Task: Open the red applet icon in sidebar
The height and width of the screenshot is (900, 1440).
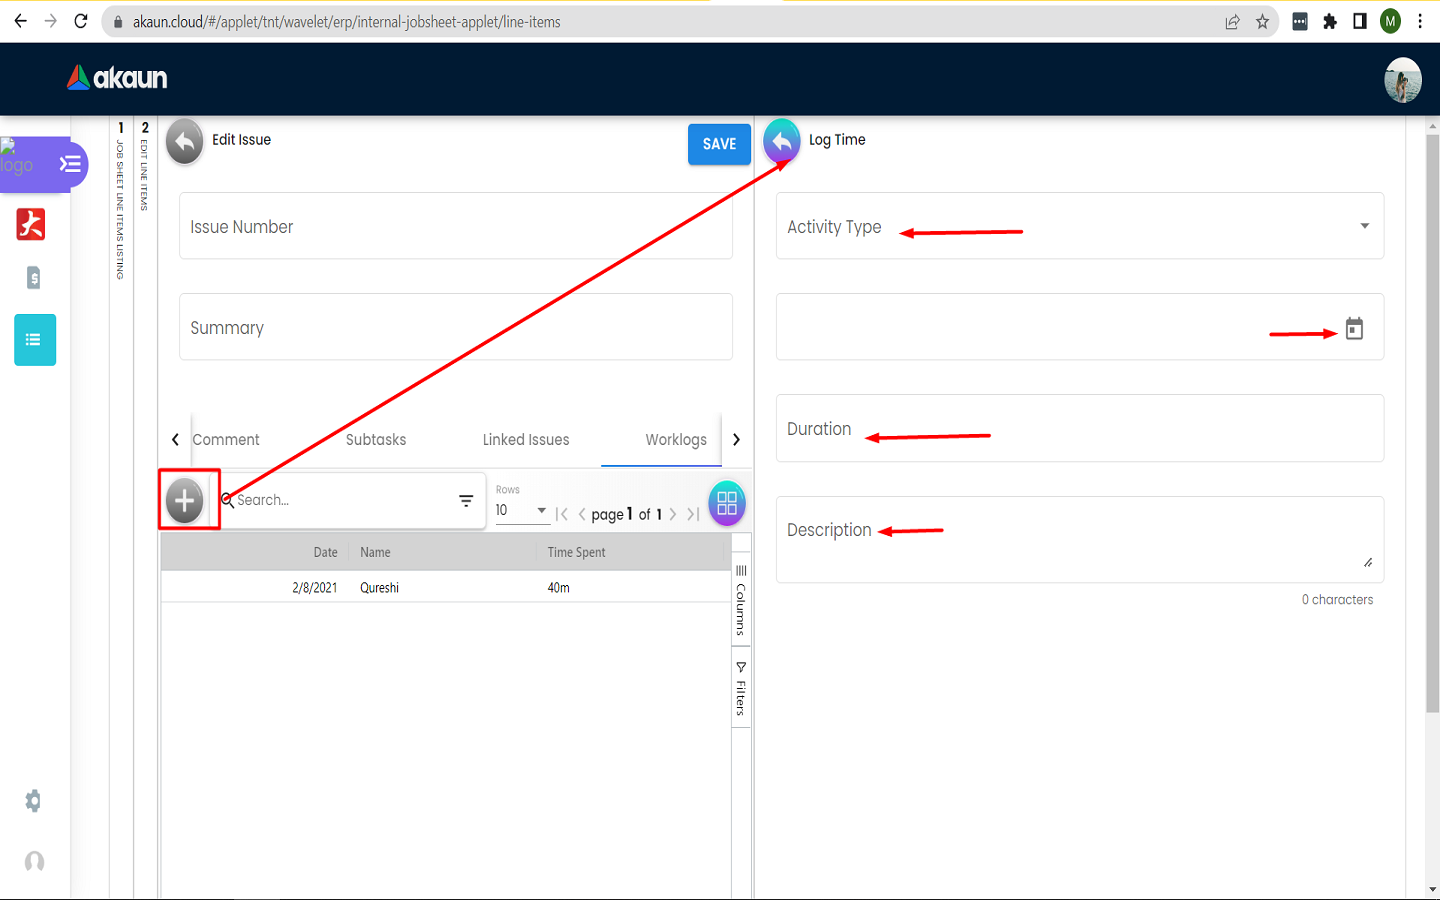Action: [x=31, y=224]
